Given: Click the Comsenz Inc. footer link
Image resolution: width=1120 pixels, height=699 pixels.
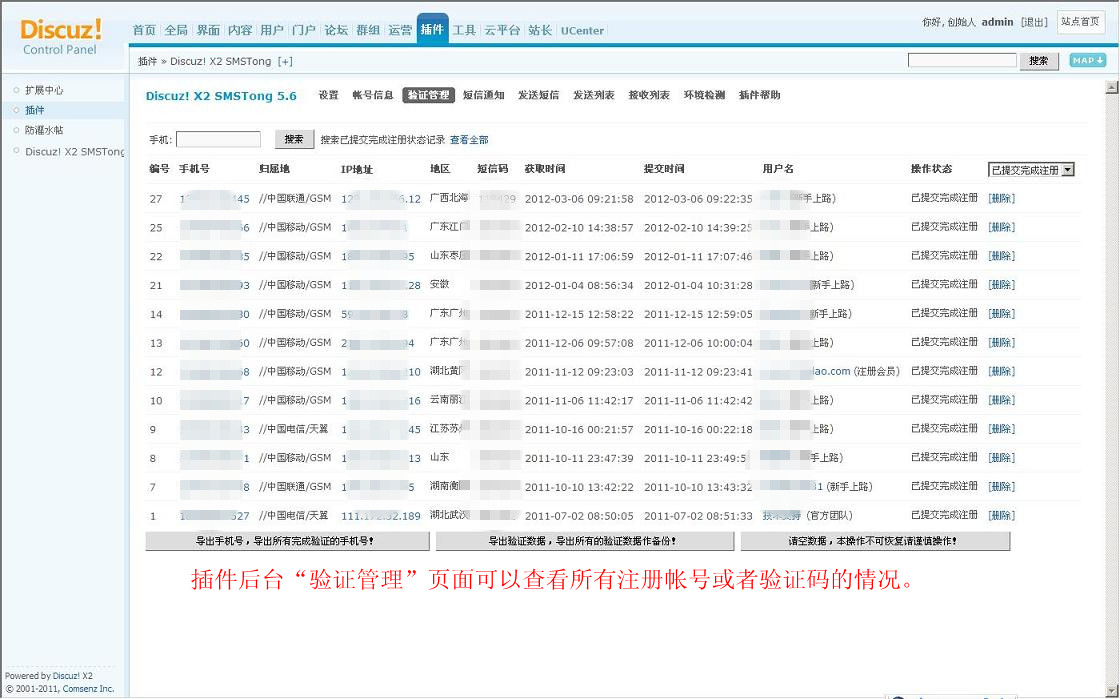Looking at the screenshot, I should (x=89, y=689).
